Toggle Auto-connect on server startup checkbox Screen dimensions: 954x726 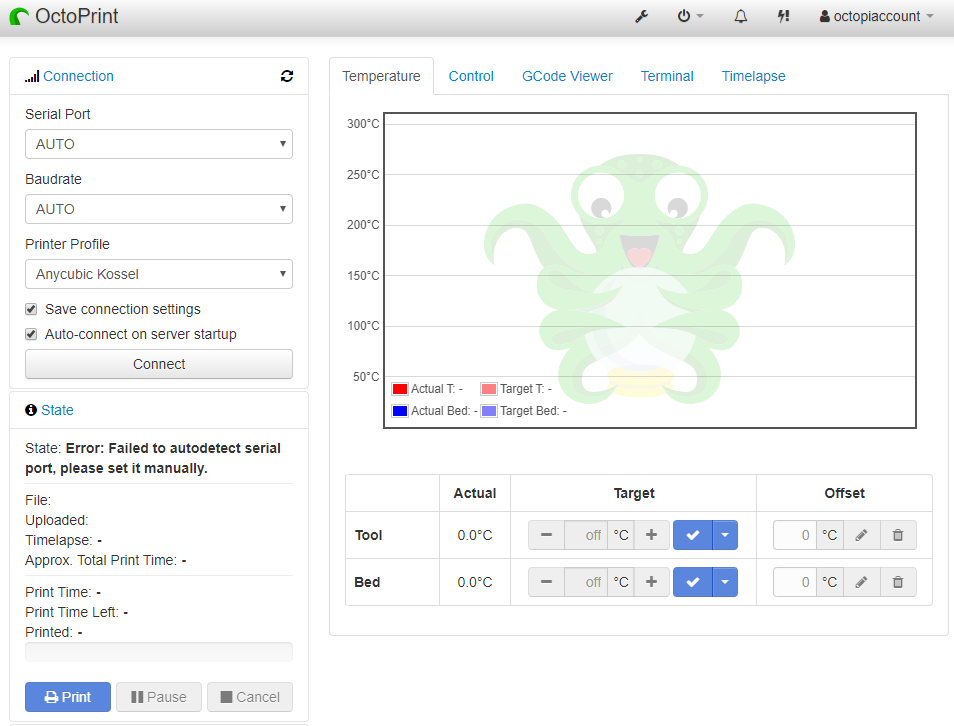click(31, 334)
